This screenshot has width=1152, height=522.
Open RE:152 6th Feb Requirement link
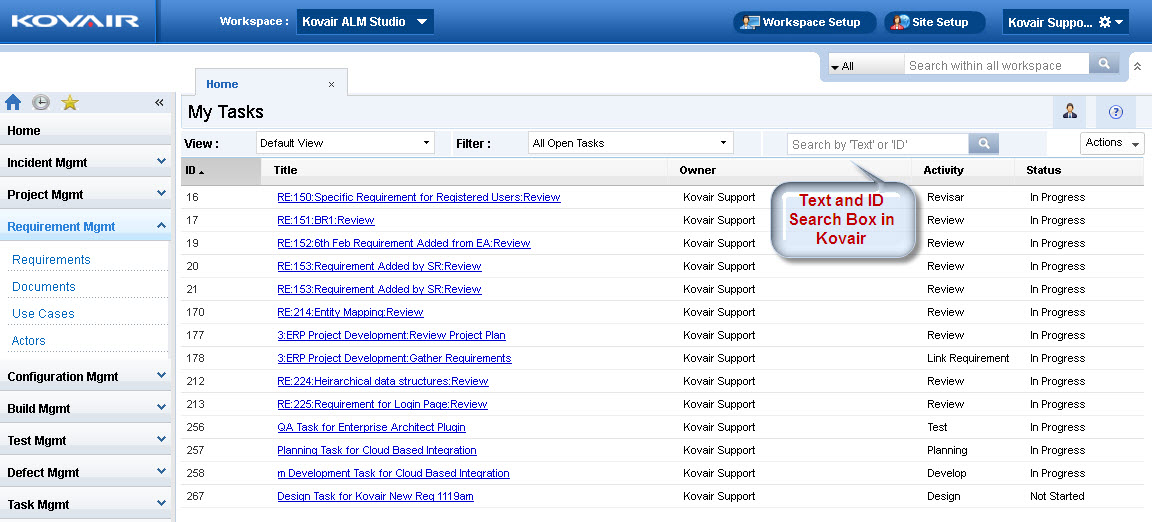click(403, 243)
